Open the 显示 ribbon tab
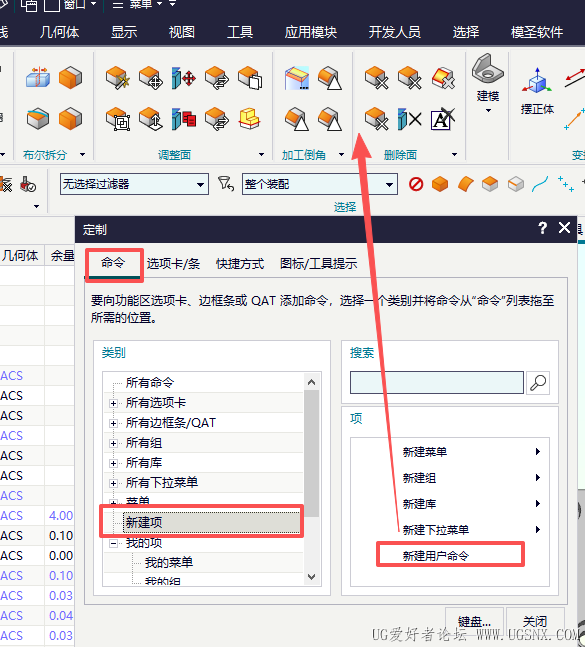 click(124, 32)
